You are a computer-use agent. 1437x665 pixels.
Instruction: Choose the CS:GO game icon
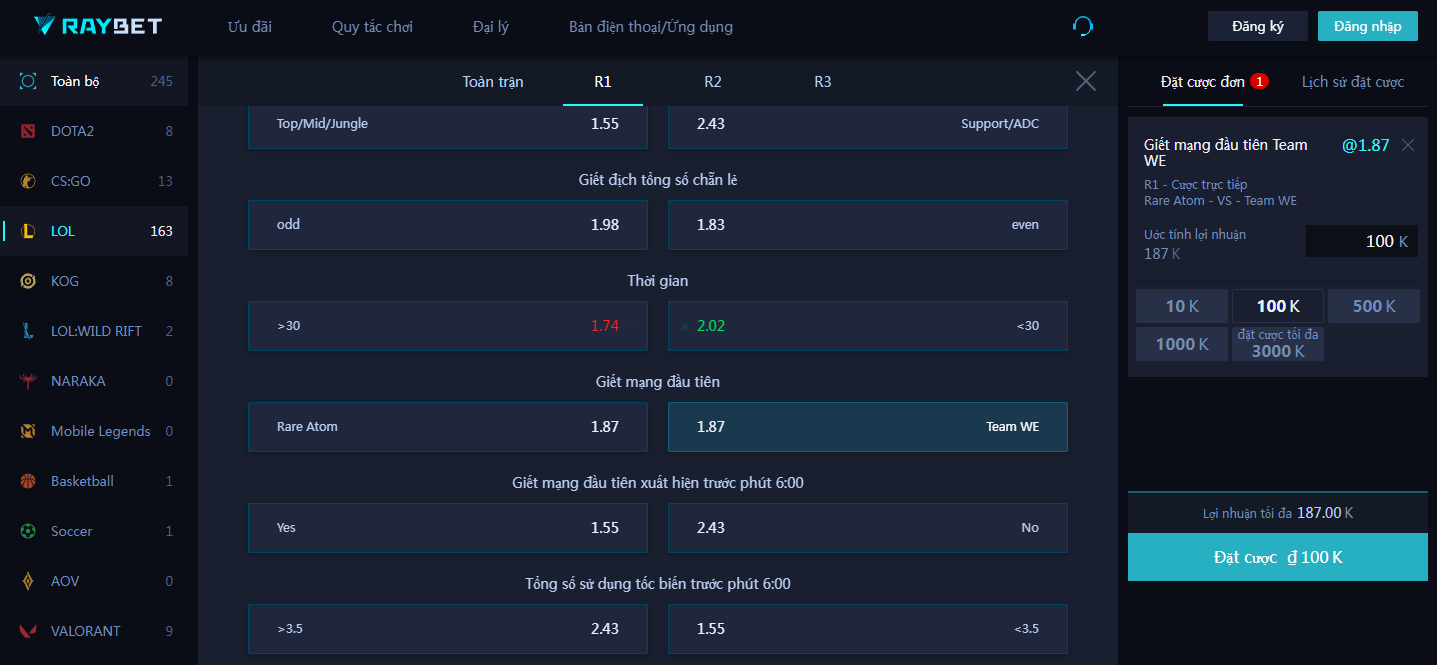(x=28, y=181)
